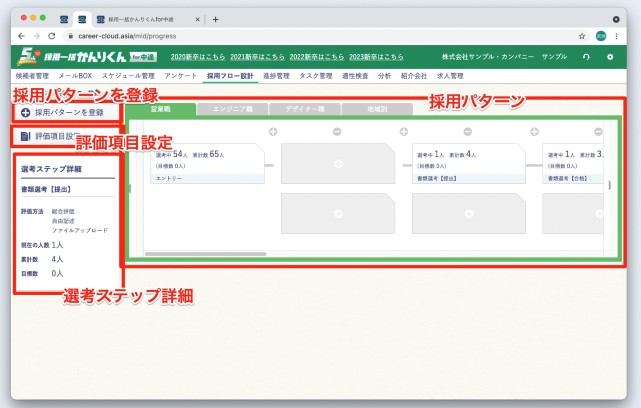641x408 pixels.
Task: Open the 進捗管理 menu
Action: (x=276, y=76)
